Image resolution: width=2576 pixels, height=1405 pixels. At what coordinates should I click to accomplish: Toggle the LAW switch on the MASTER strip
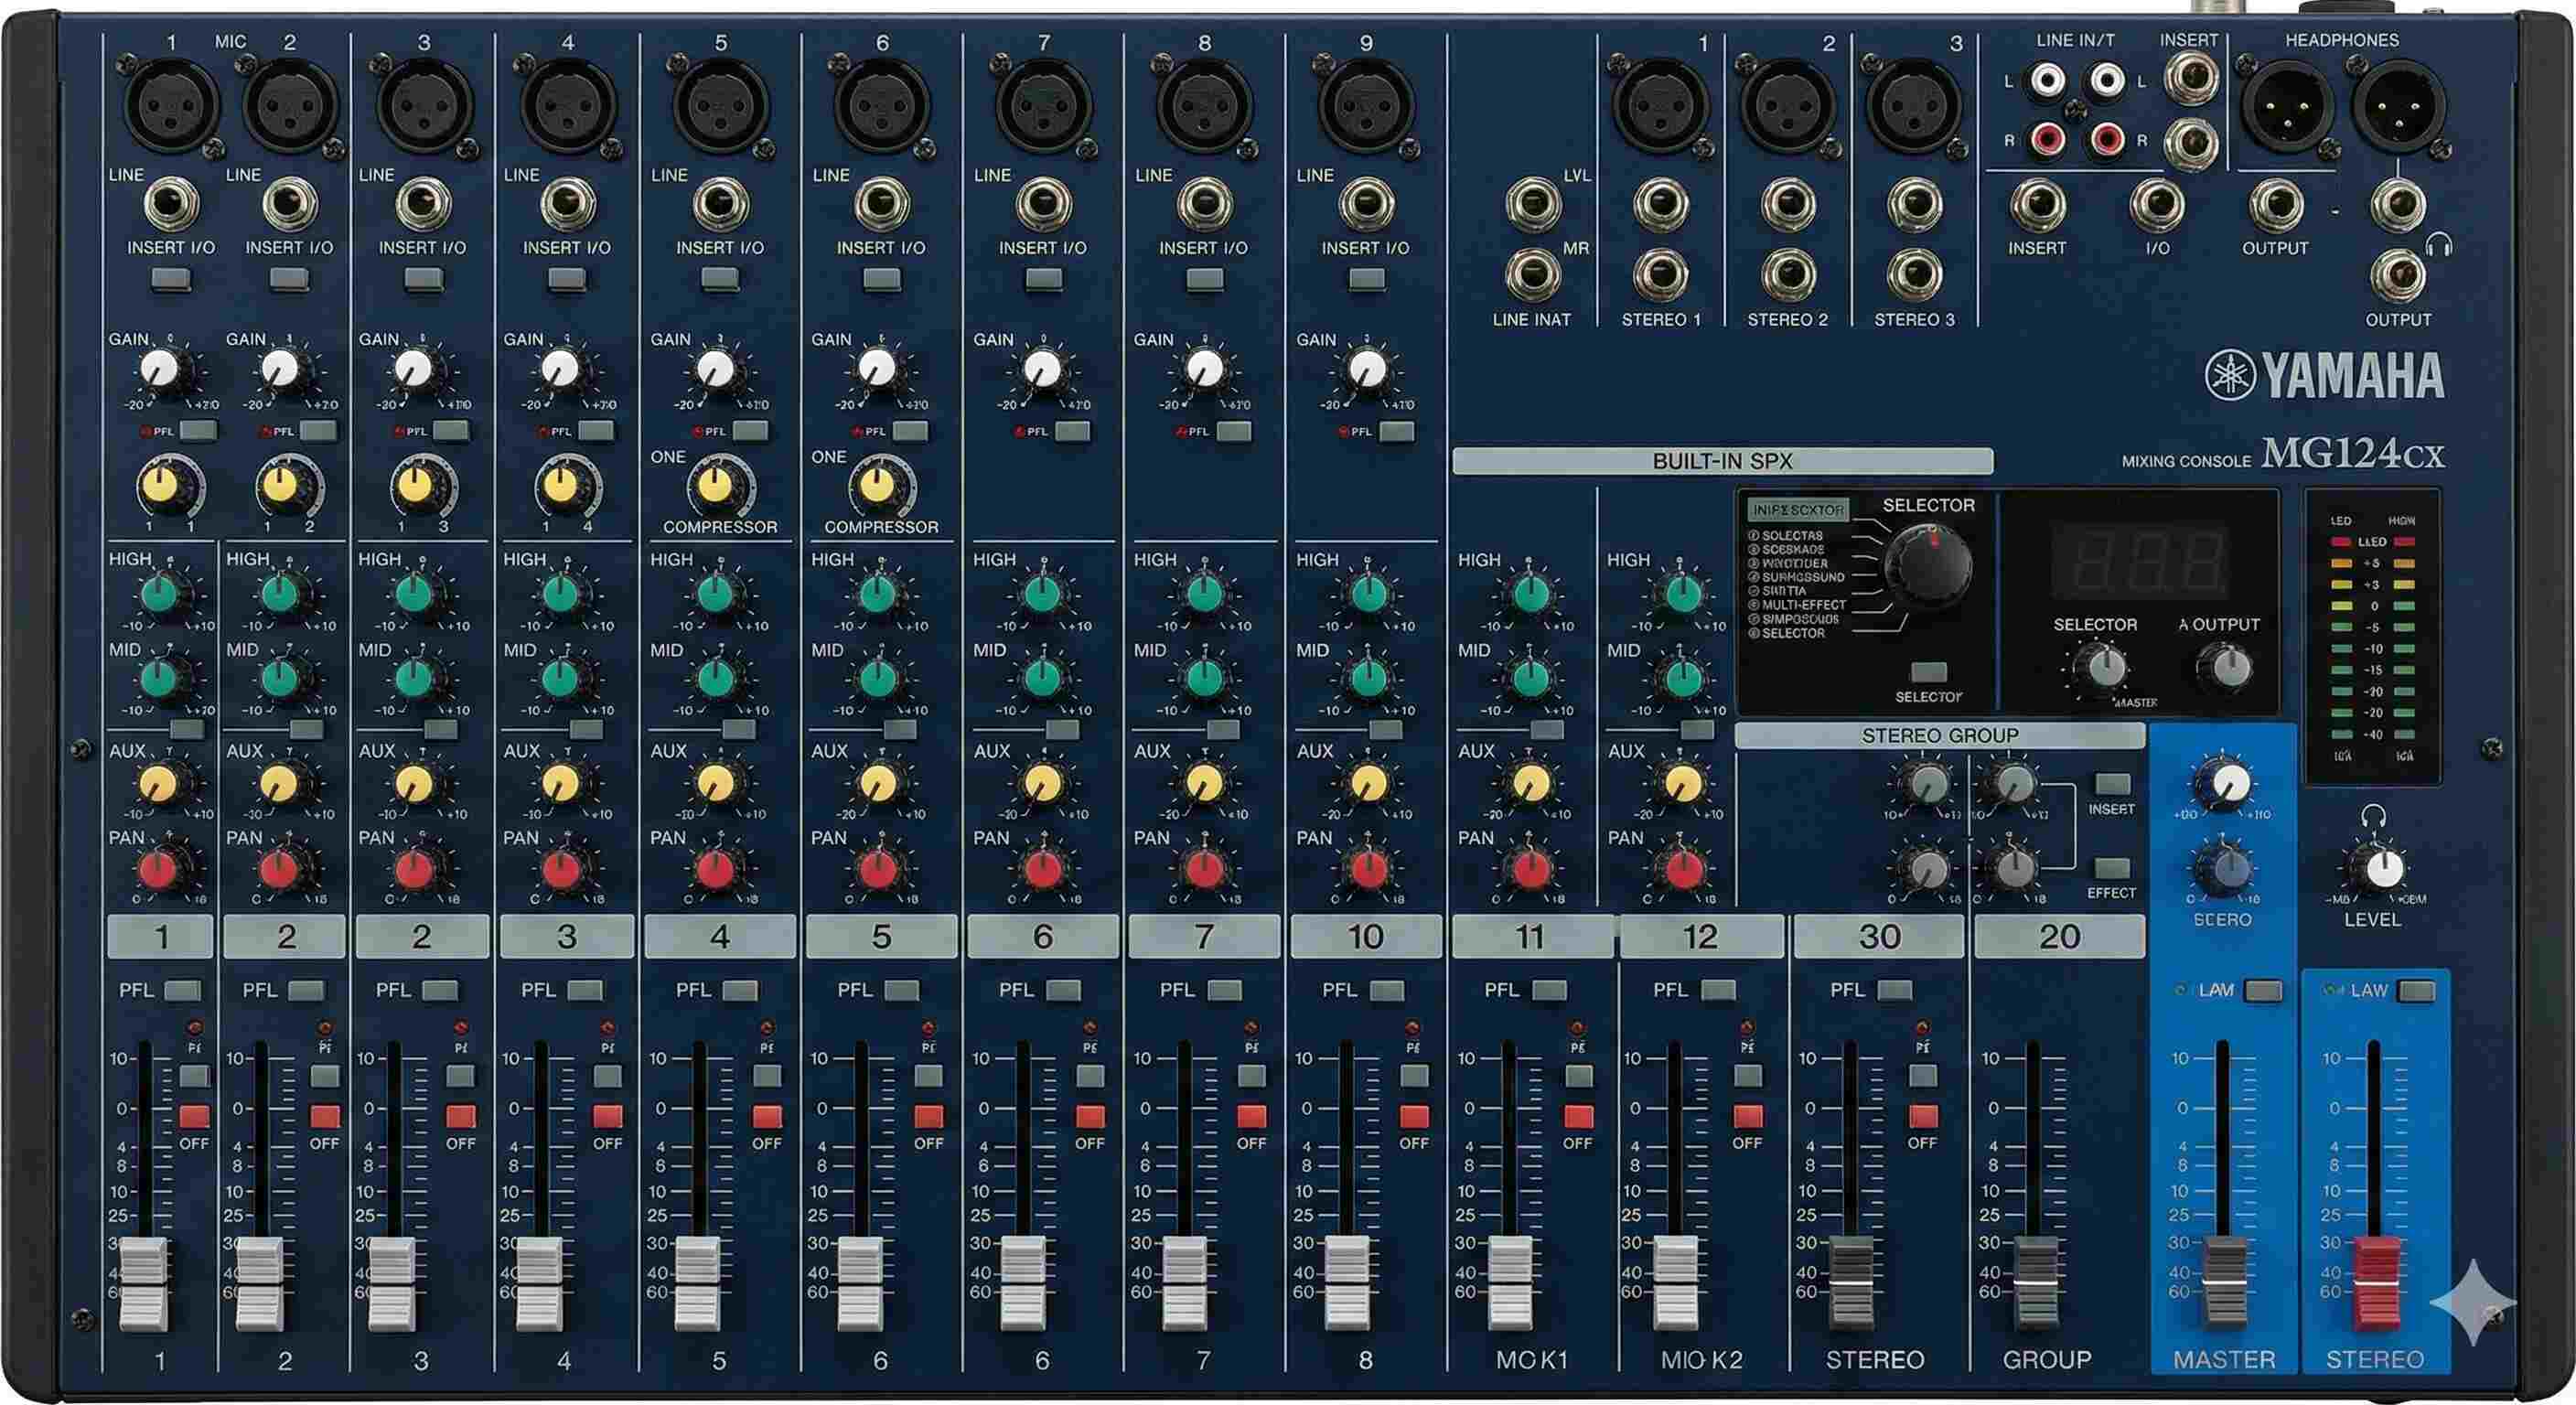pyautogui.click(x=2262, y=990)
